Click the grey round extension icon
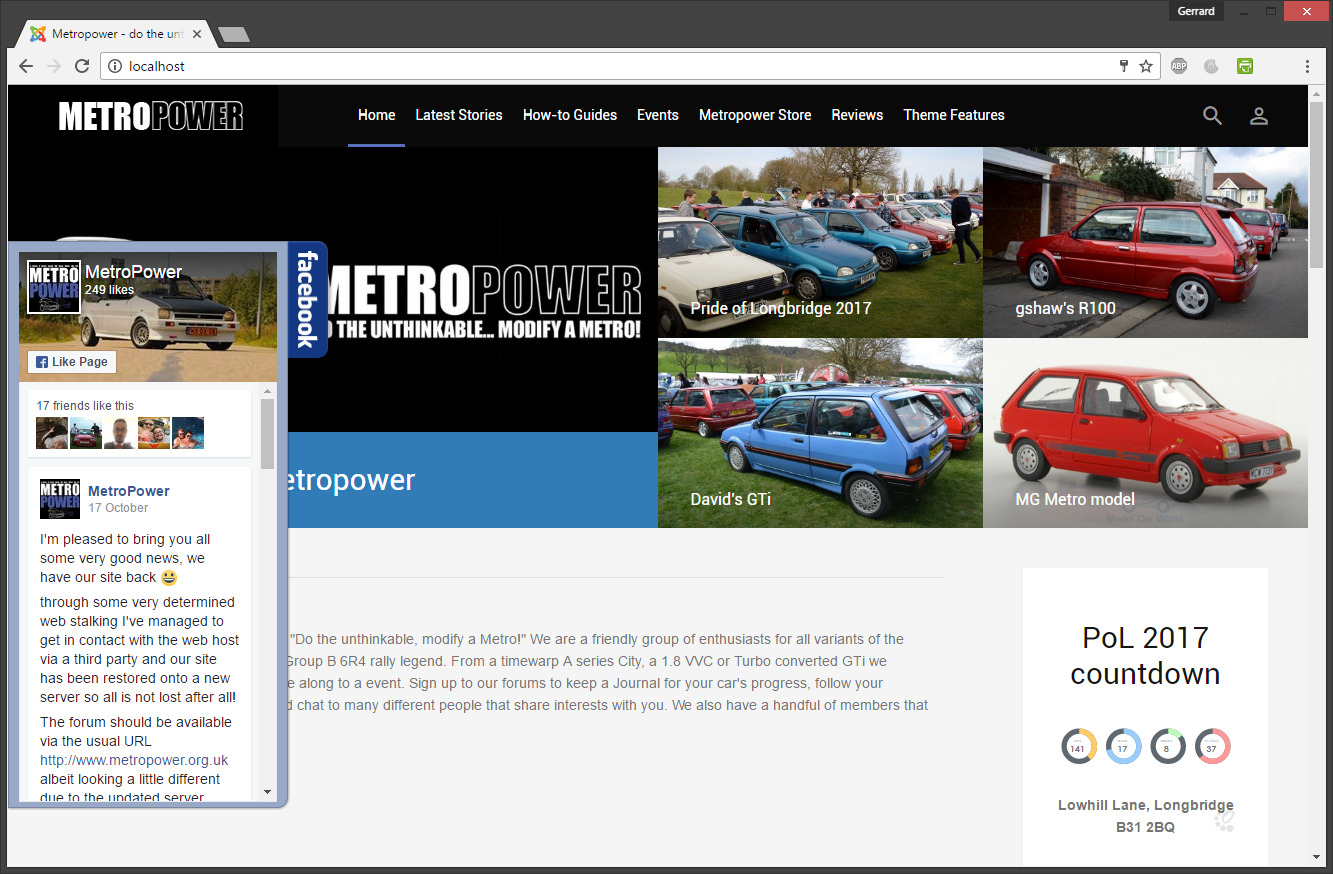This screenshot has height=874, width=1333. (1211, 66)
